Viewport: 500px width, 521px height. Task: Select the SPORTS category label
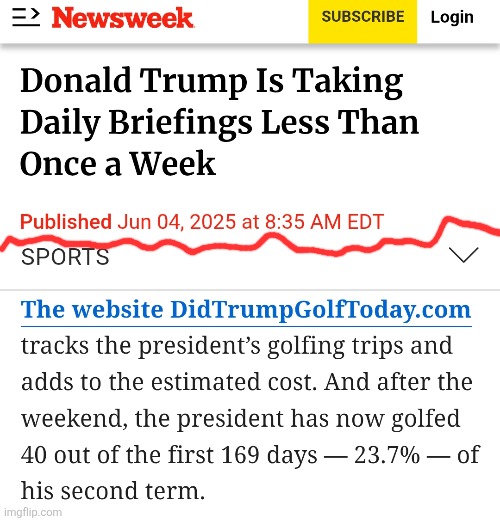point(65,257)
